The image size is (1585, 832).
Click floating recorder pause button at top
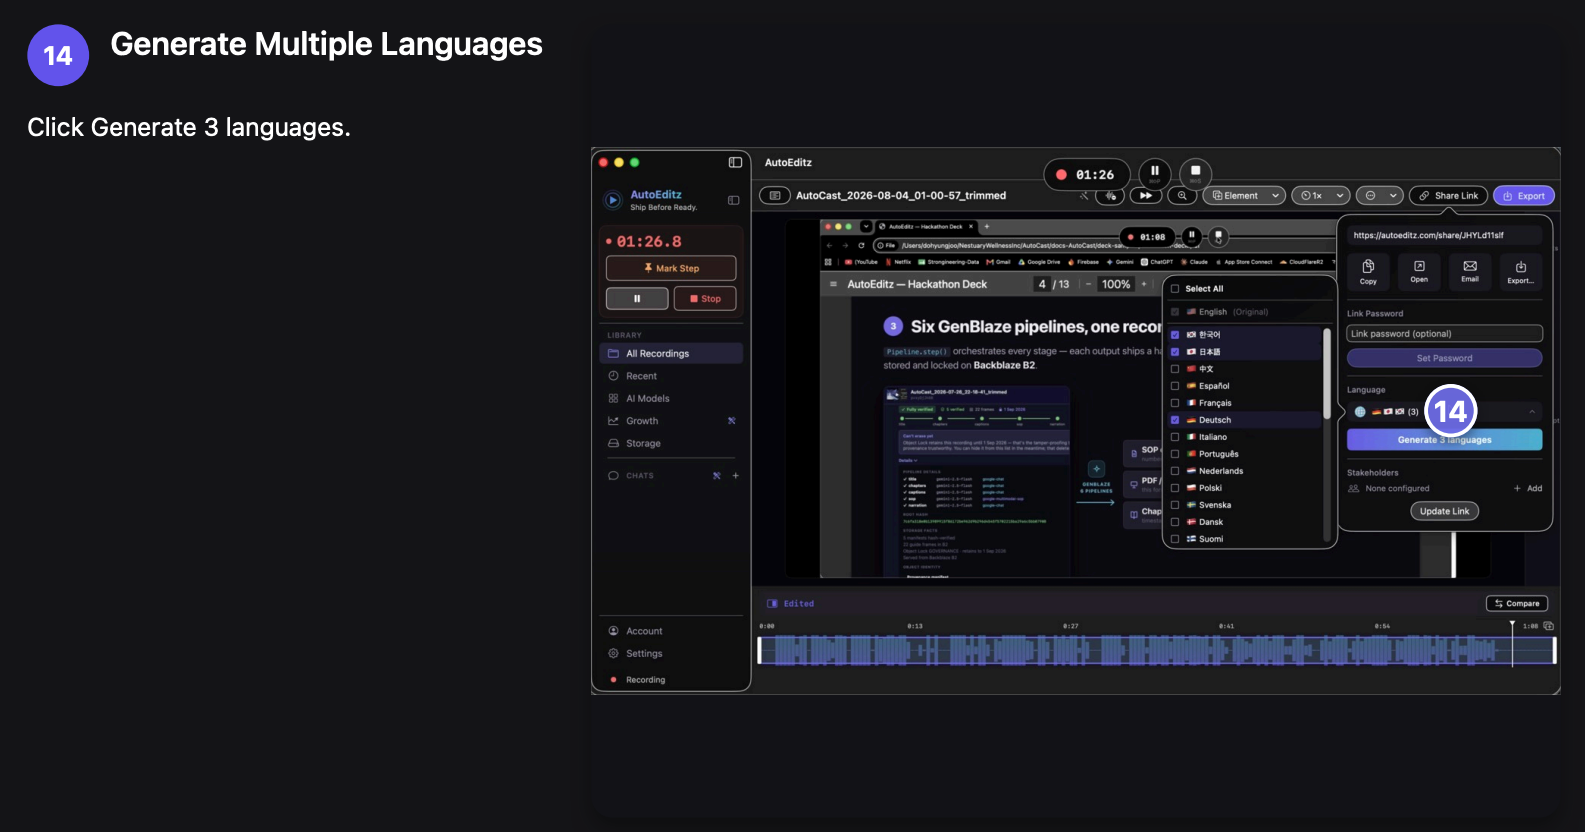coord(1155,173)
